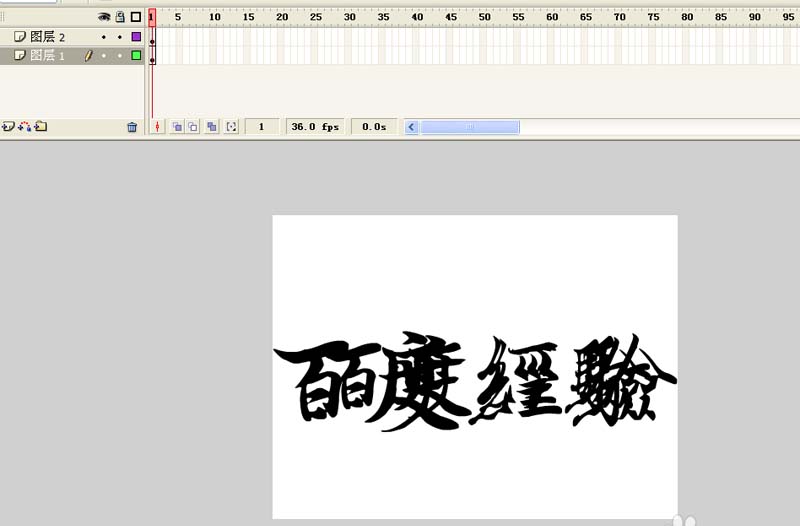
Task: Enable edit multiple frames
Action: coord(212,127)
